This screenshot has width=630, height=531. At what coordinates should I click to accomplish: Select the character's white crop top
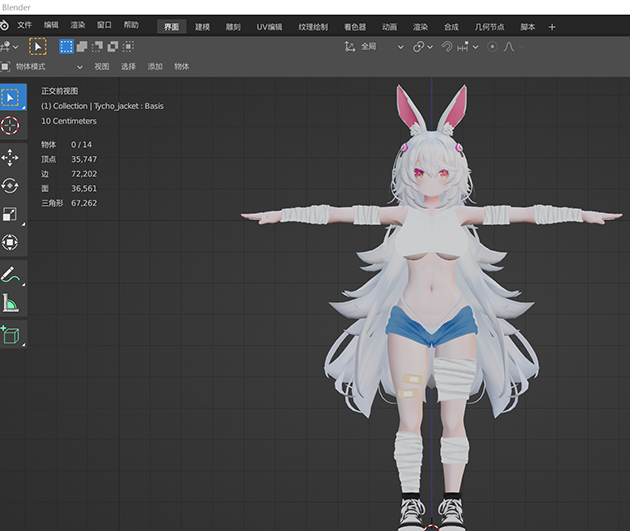pos(432,233)
